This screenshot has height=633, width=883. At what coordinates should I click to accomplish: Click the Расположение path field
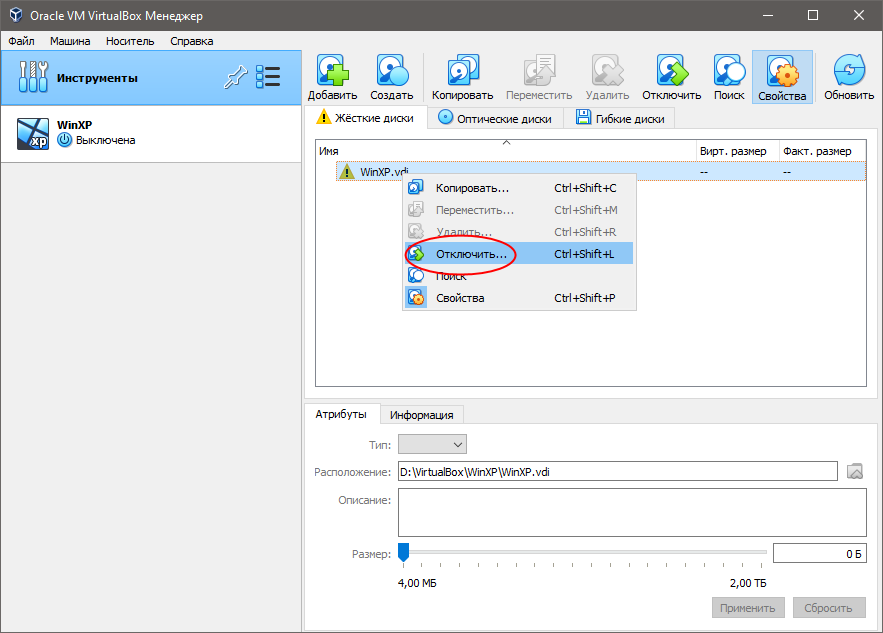pos(618,471)
